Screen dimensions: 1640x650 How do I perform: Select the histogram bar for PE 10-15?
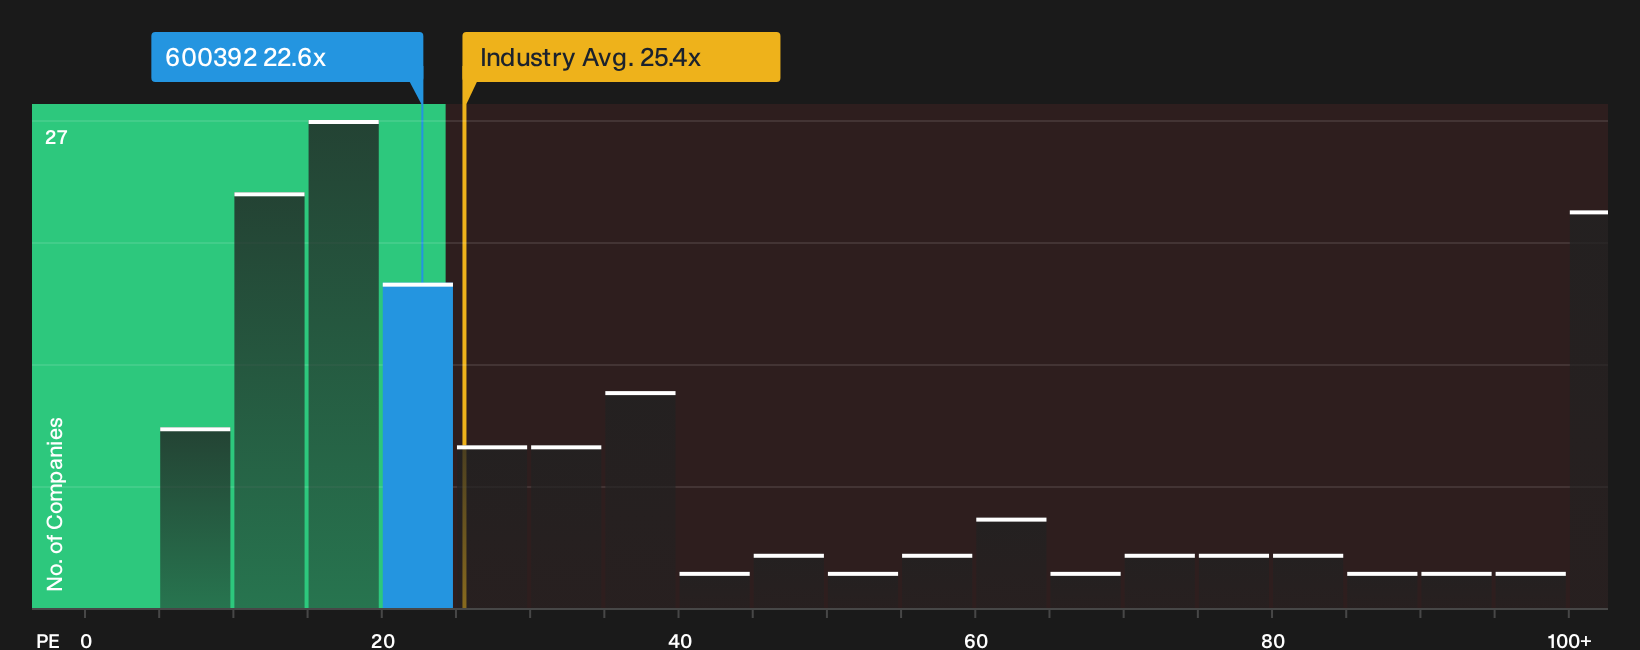pos(269,401)
